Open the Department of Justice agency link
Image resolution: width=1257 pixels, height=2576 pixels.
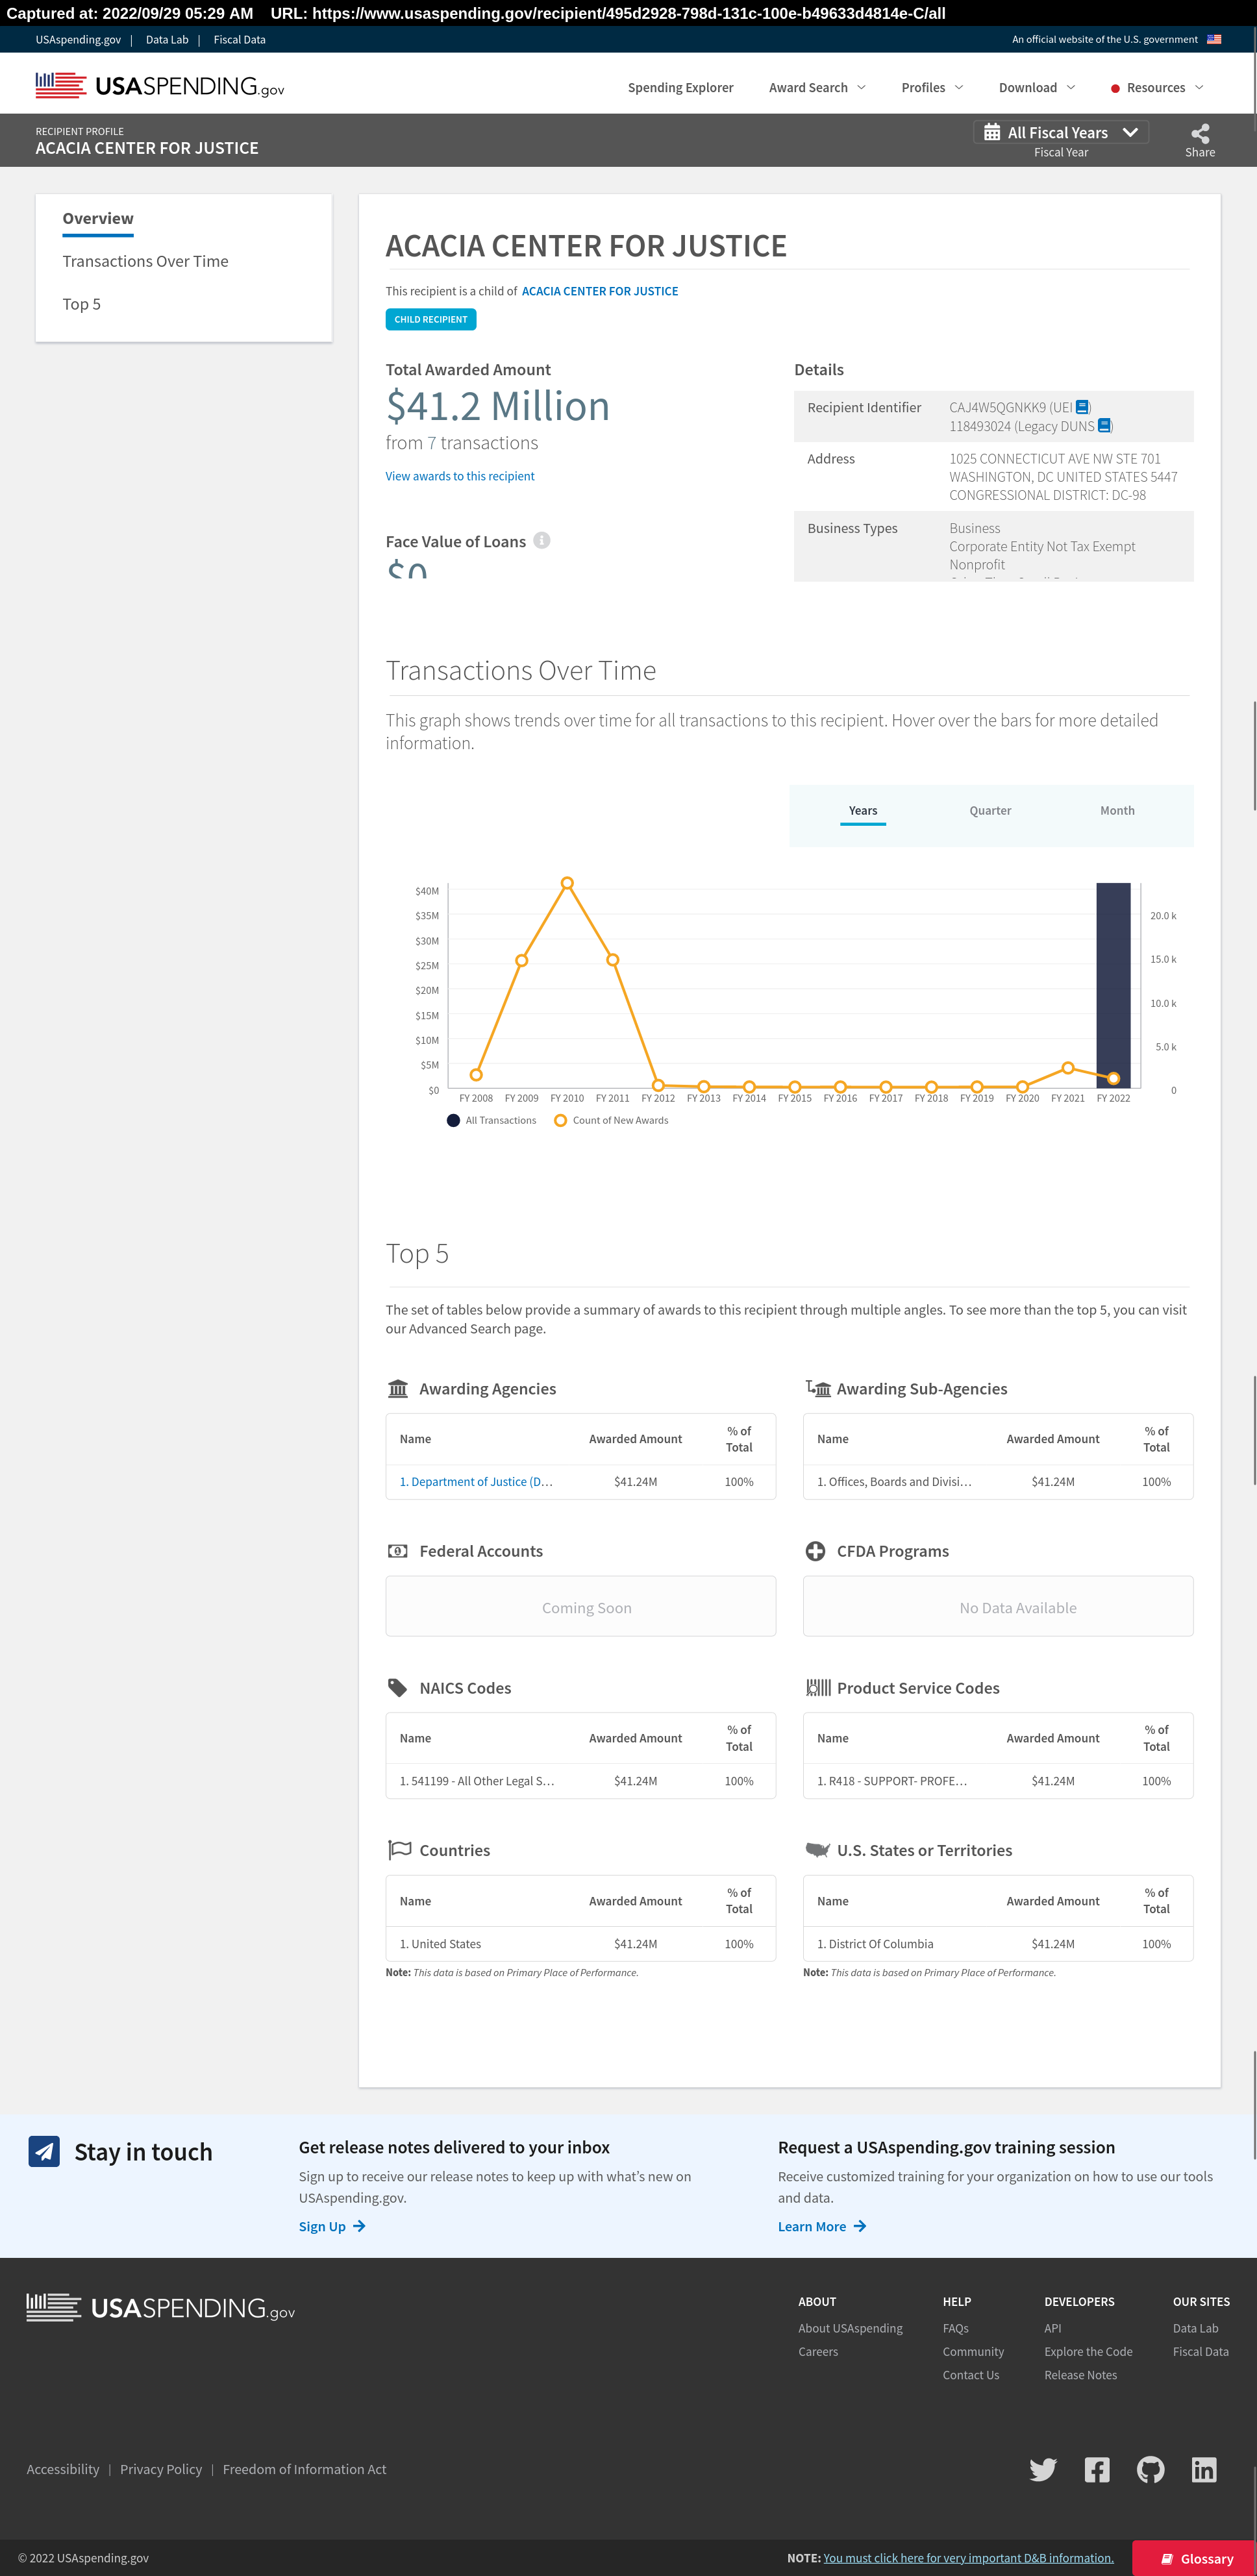(x=476, y=1481)
